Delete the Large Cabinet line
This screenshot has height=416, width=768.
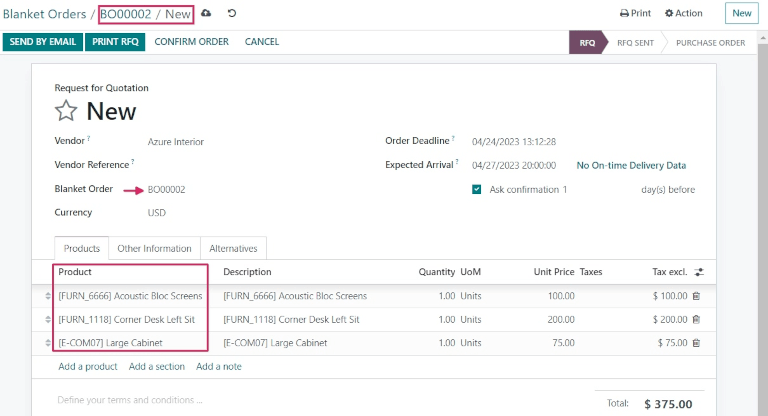tap(696, 342)
